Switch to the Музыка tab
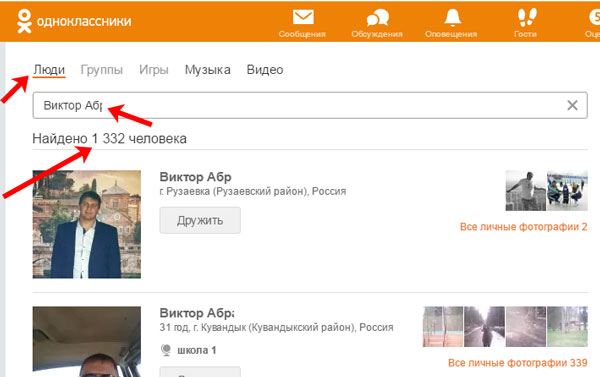 tap(207, 70)
